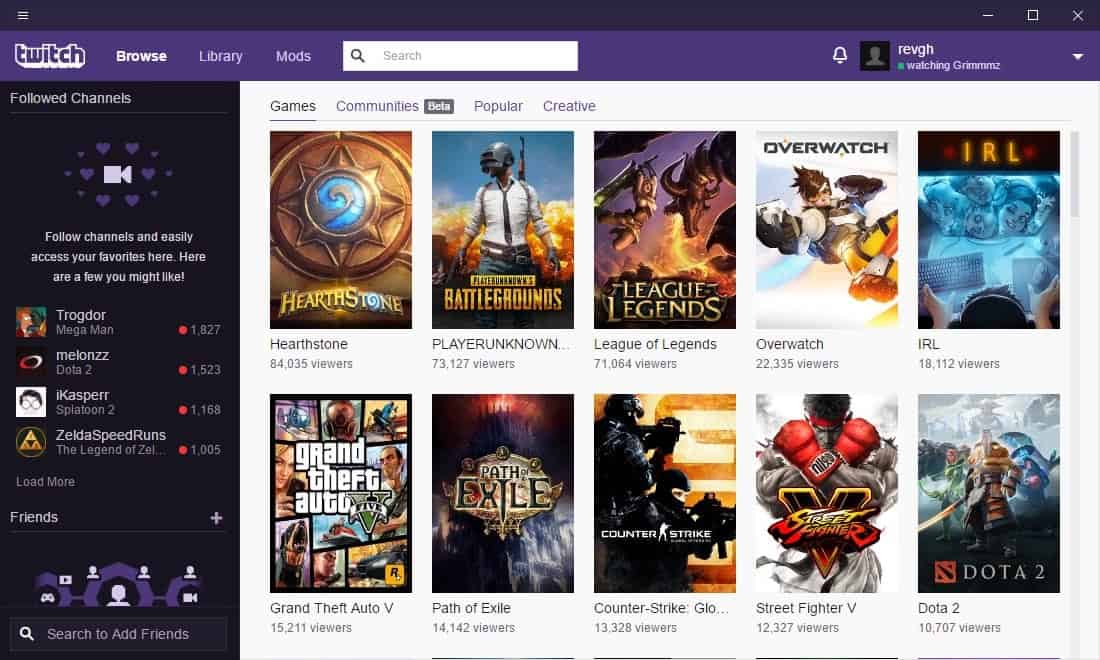This screenshot has width=1100, height=660.
Task: Click the magnifier icon in the search bar
Action: pos(358,55)
